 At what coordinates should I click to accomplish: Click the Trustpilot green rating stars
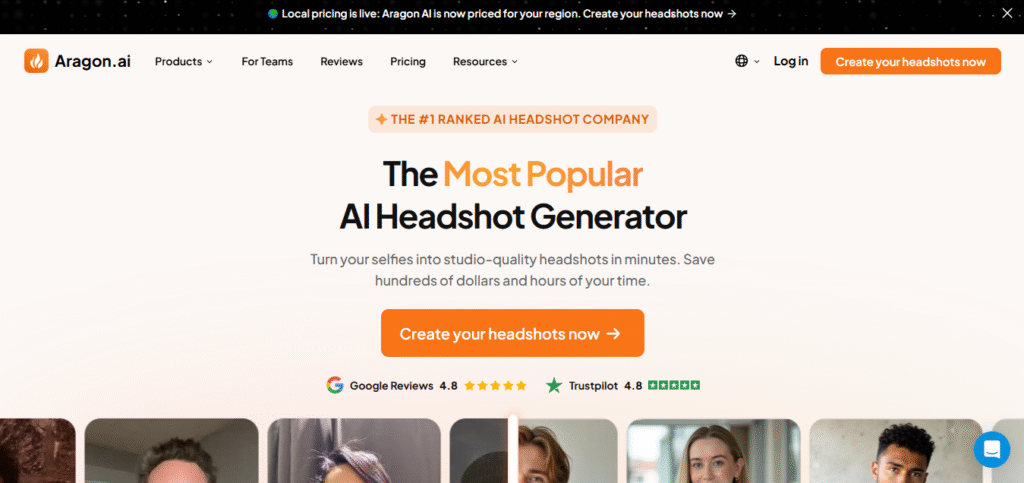[x=674, y=386]
